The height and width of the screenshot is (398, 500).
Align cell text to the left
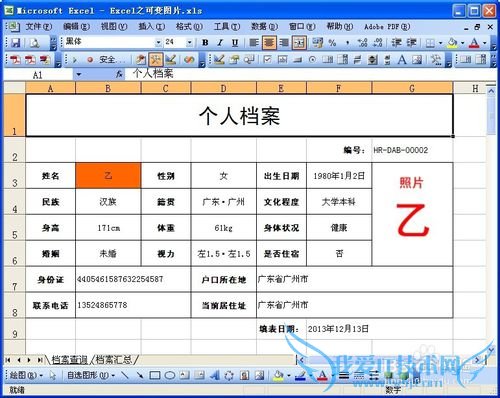254,42
